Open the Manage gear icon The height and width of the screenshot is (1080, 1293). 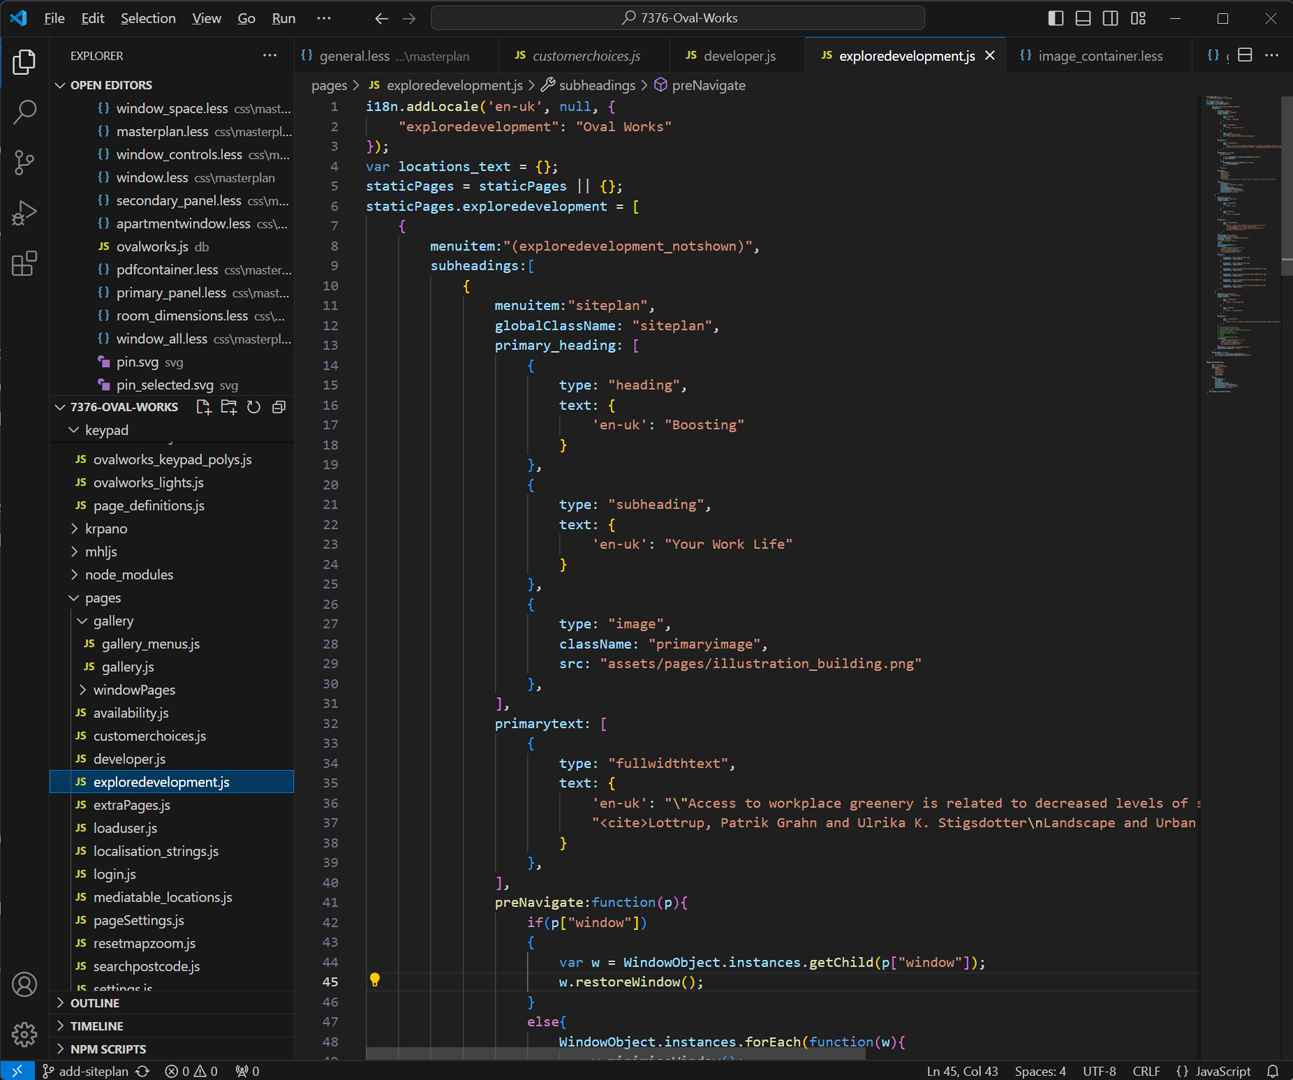point(24,1034)
